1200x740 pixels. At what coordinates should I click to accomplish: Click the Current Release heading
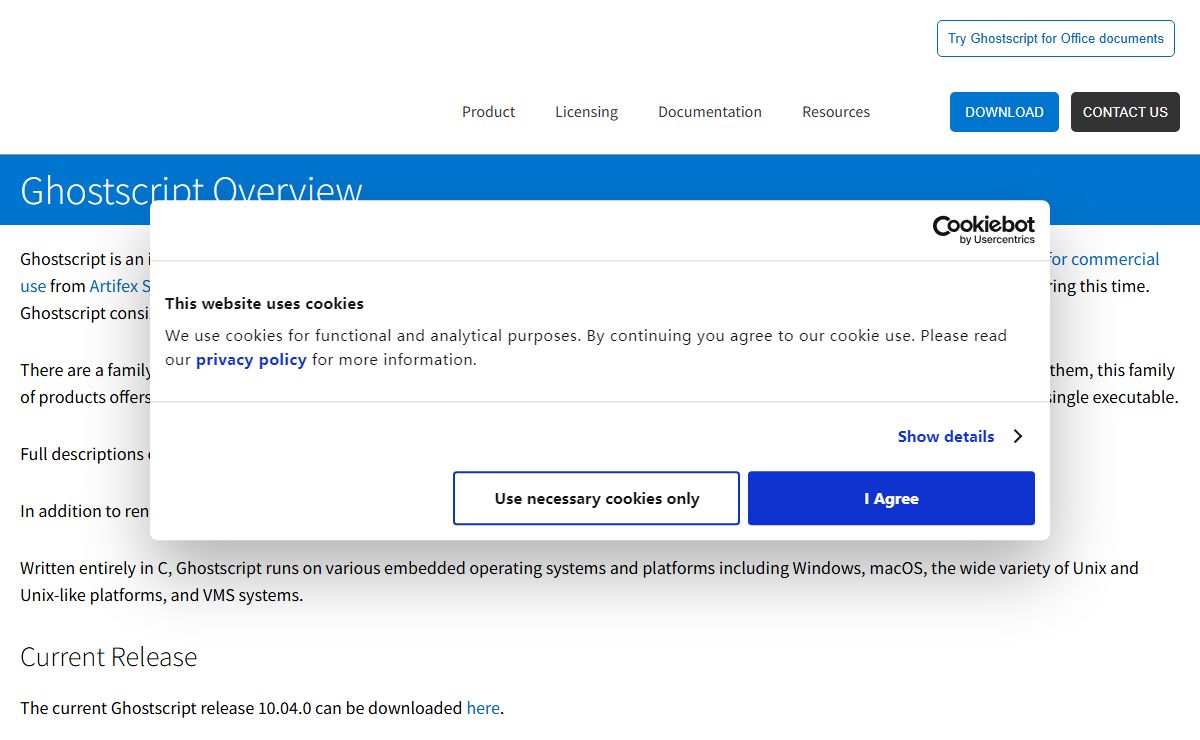pos(109,657)
